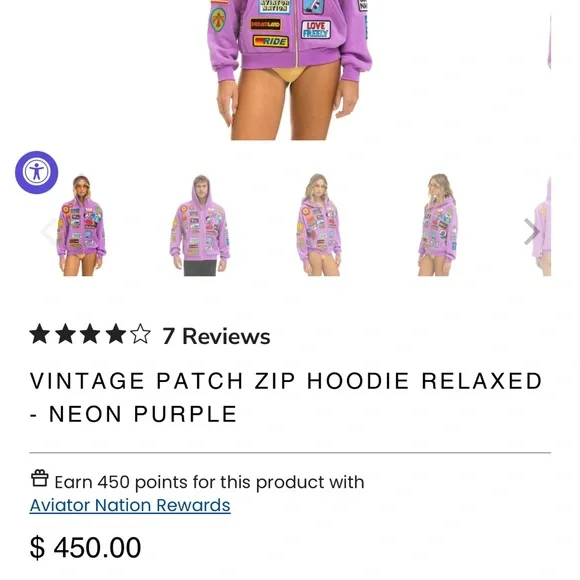Click the third filled rating star
The height and width of the screenshot is (580, 580).
[90, 334]
